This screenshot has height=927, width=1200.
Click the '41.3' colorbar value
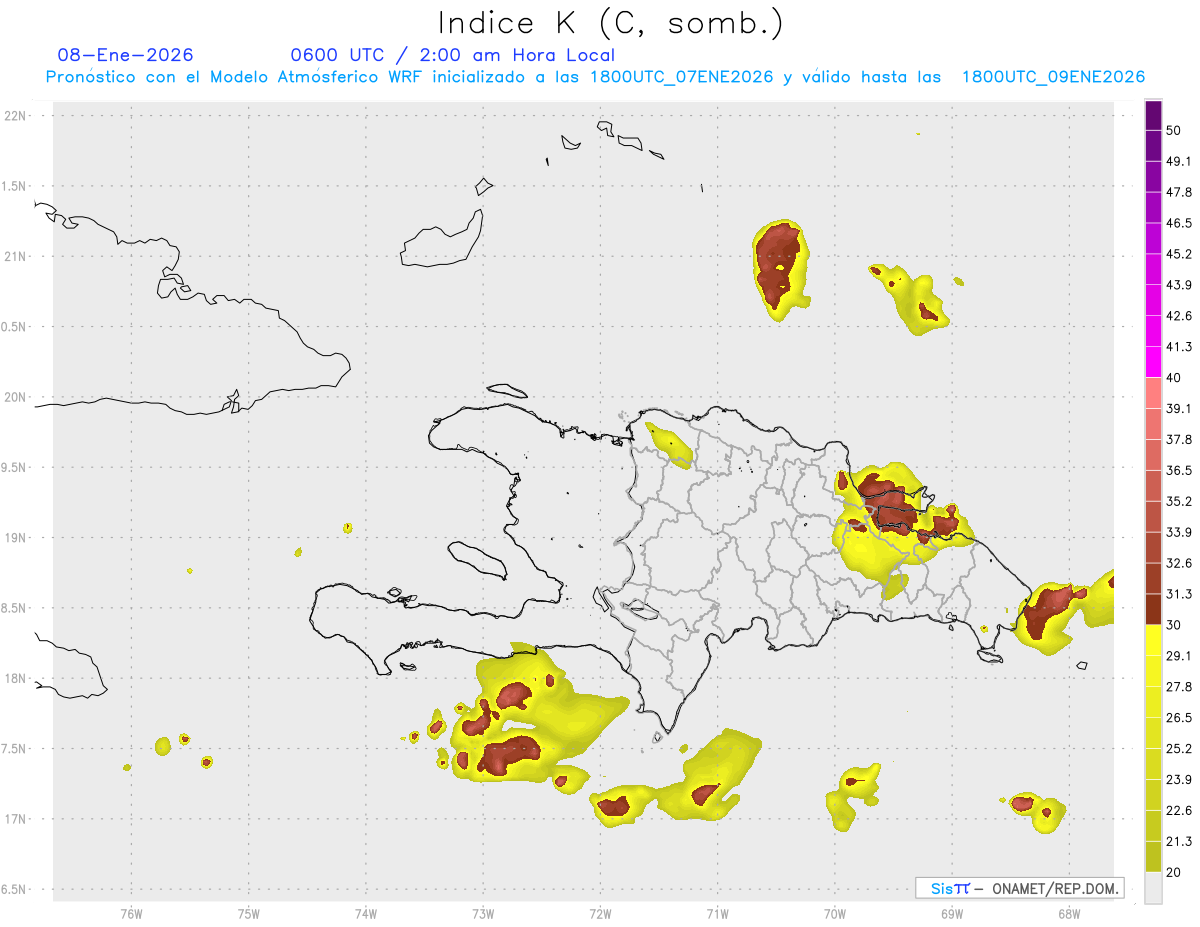tap(1179, 347)
